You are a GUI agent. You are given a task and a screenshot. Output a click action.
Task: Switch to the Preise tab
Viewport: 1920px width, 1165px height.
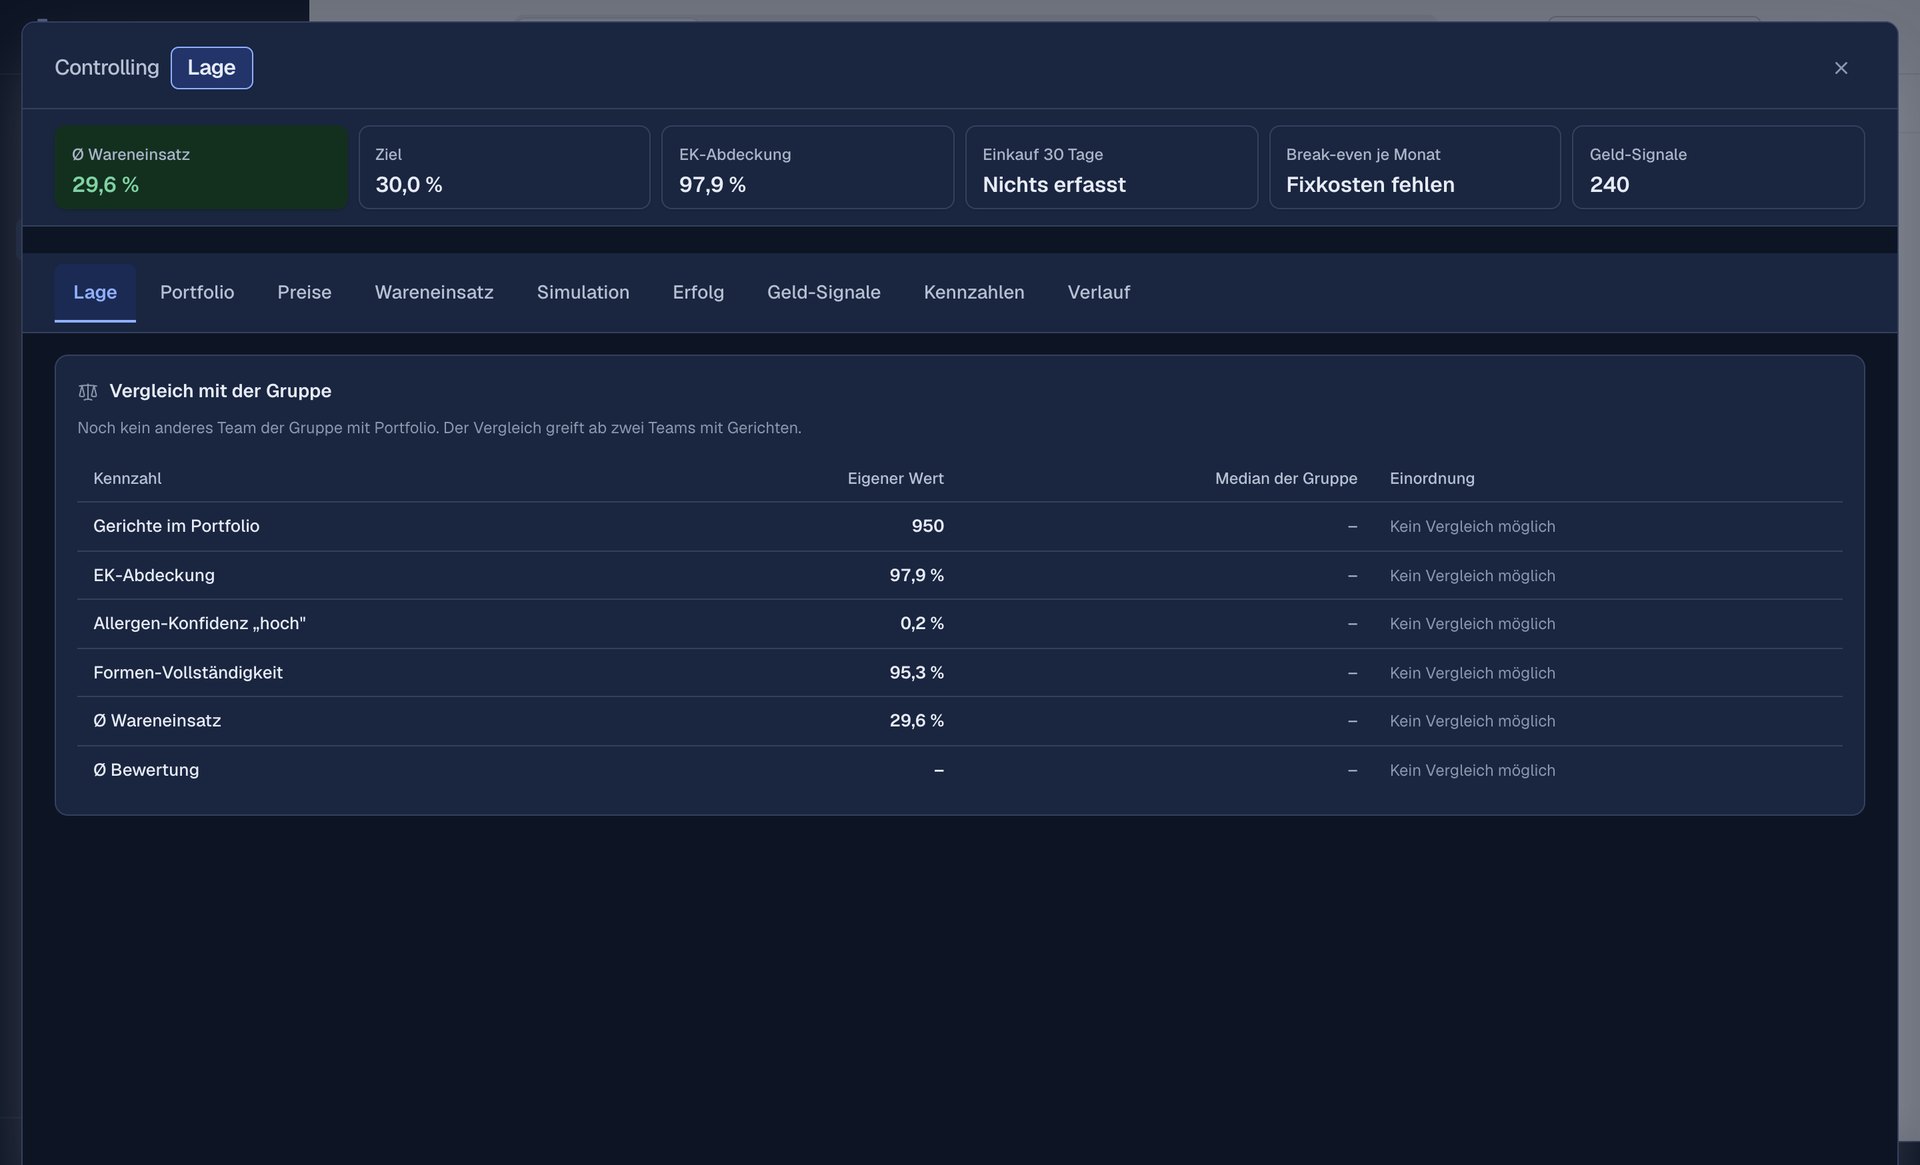(304, 292)
